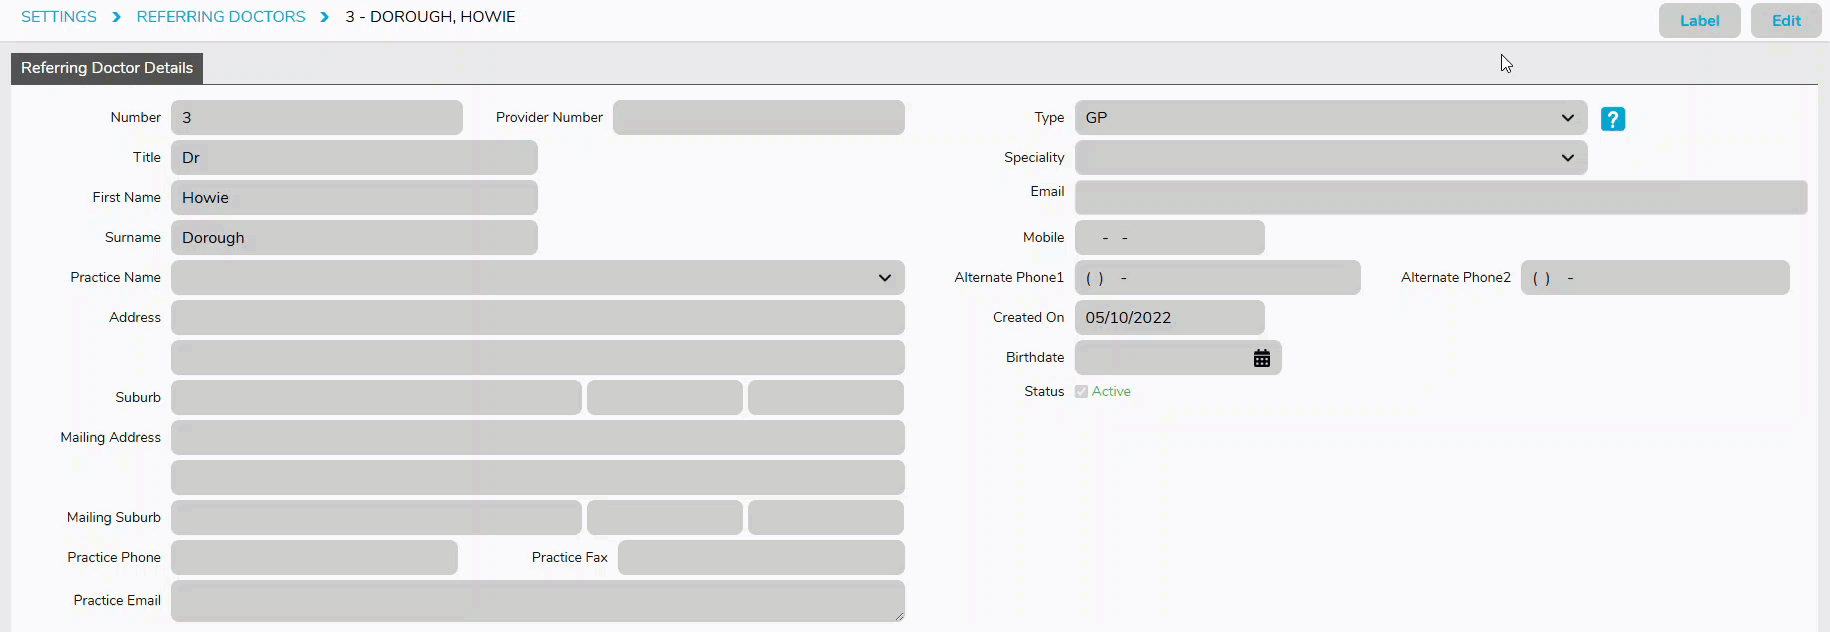
Task: Open the Speciality dropdown list
Action: [x=1330, y=158]
